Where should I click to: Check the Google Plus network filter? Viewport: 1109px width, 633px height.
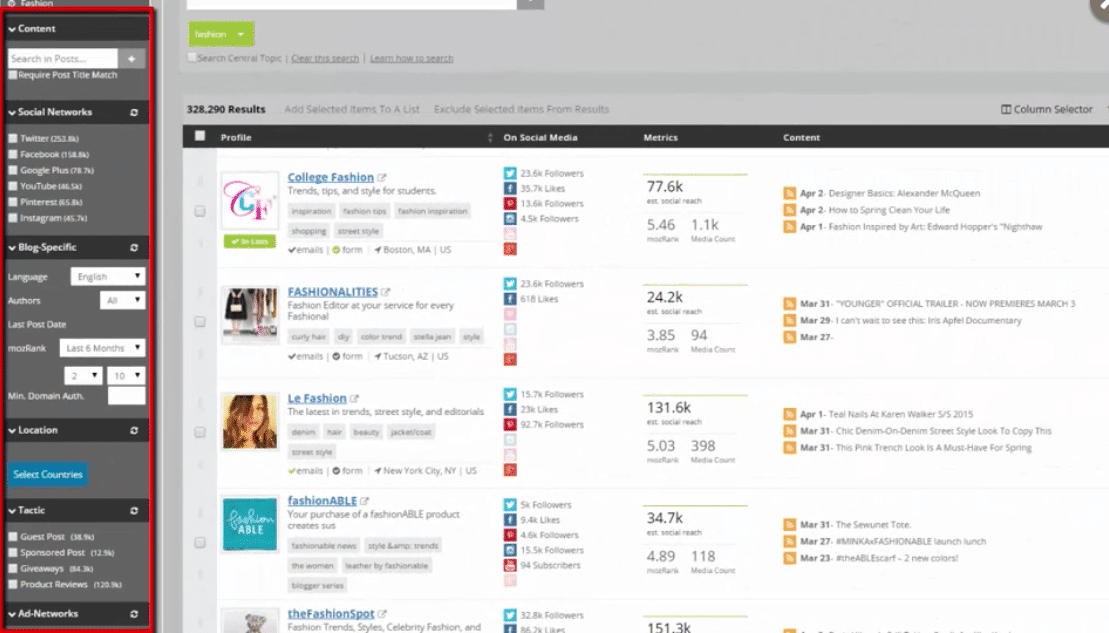13,170
